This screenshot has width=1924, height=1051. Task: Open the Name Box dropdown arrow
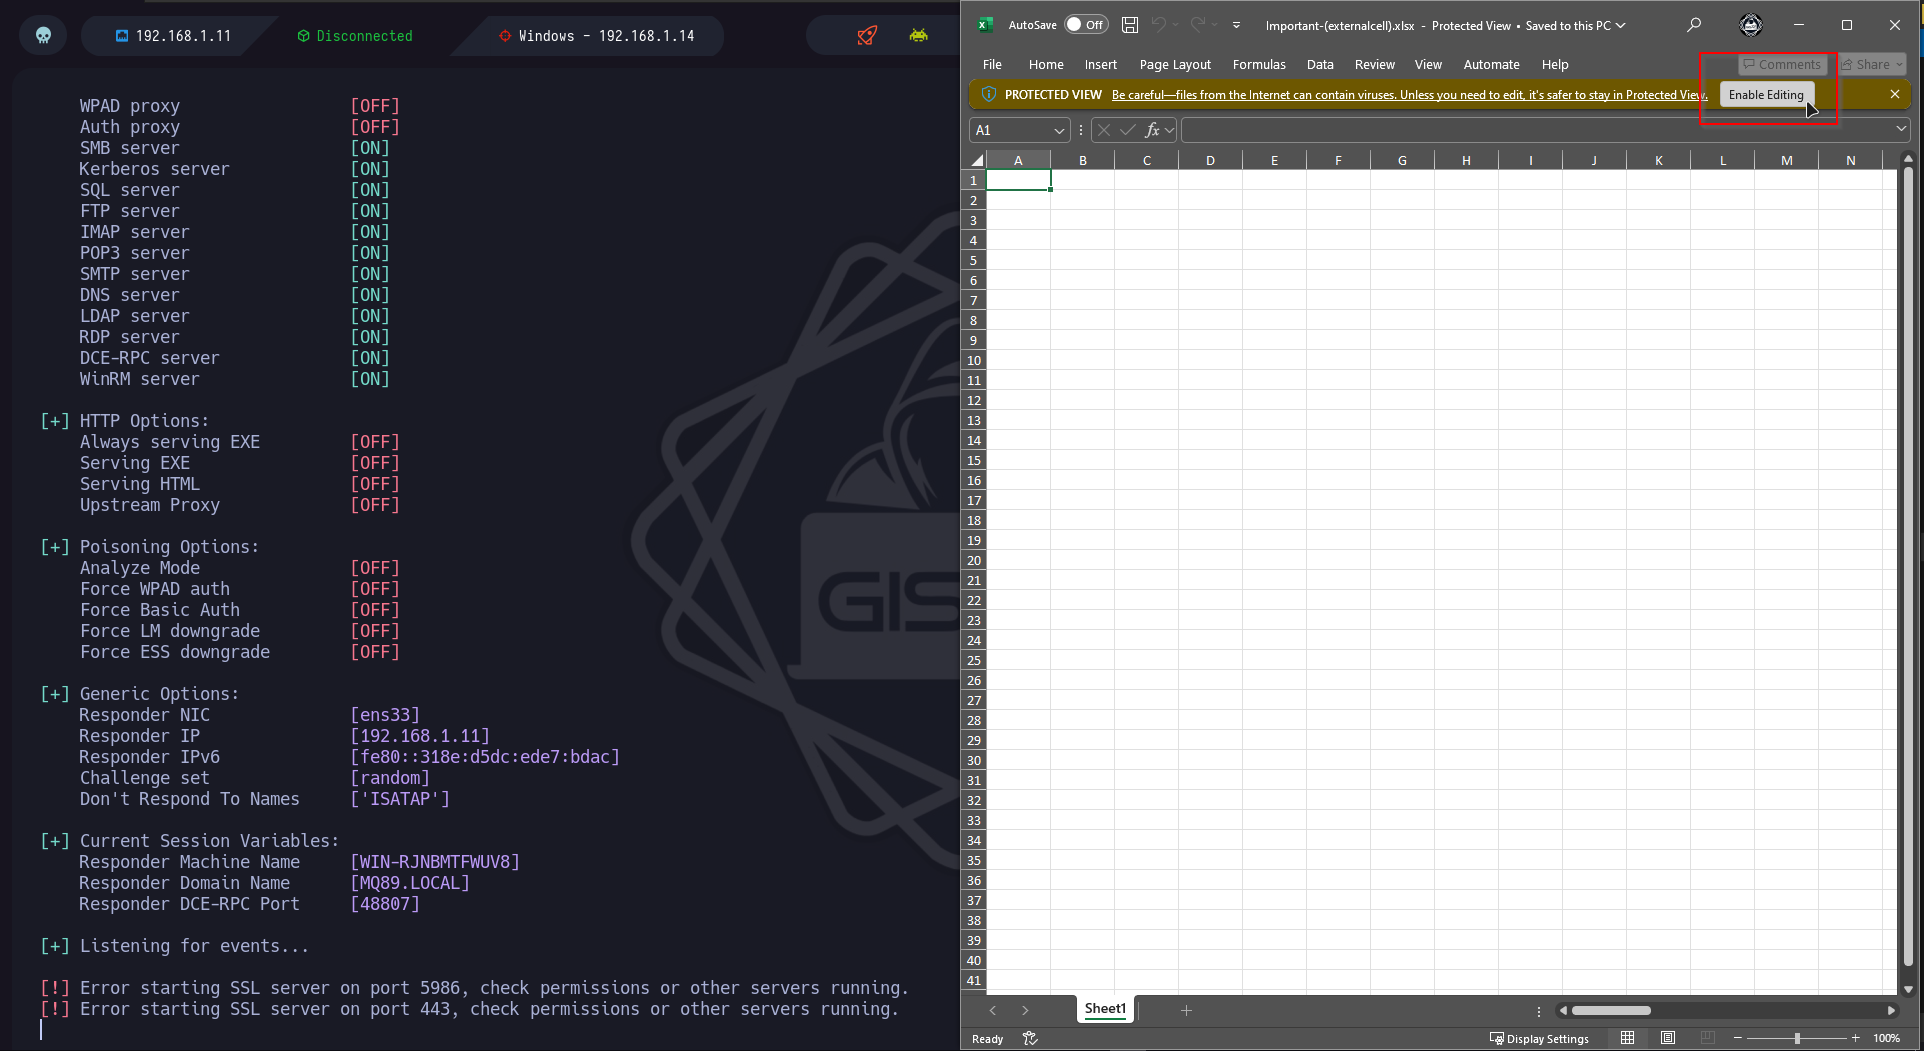pyautogui.click(x=1059, y=130)
